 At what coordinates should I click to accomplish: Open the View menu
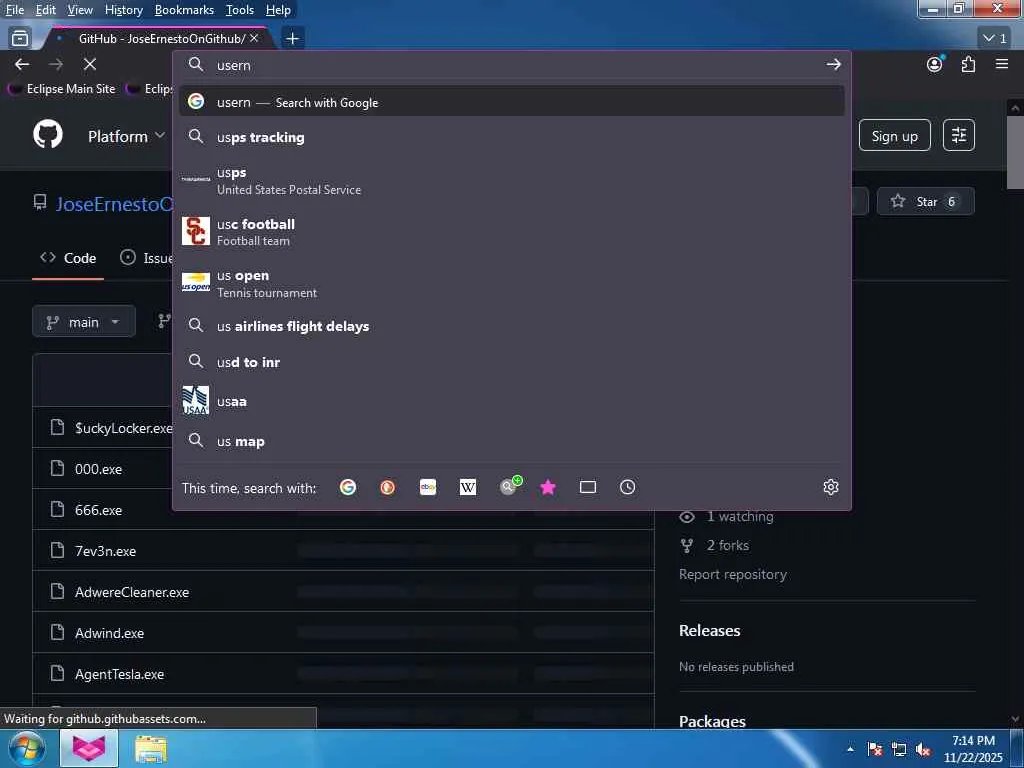point(80,10)
